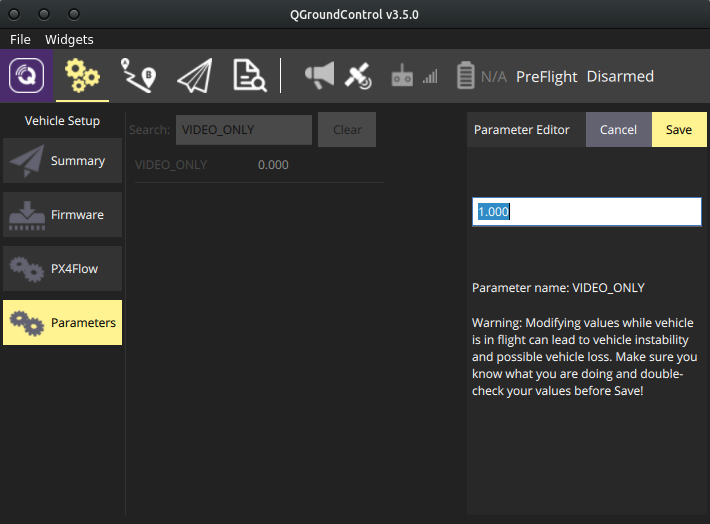Screen dimensions: 710x524
Task: Click the Vehicle Setup heading
Action: 62,121
